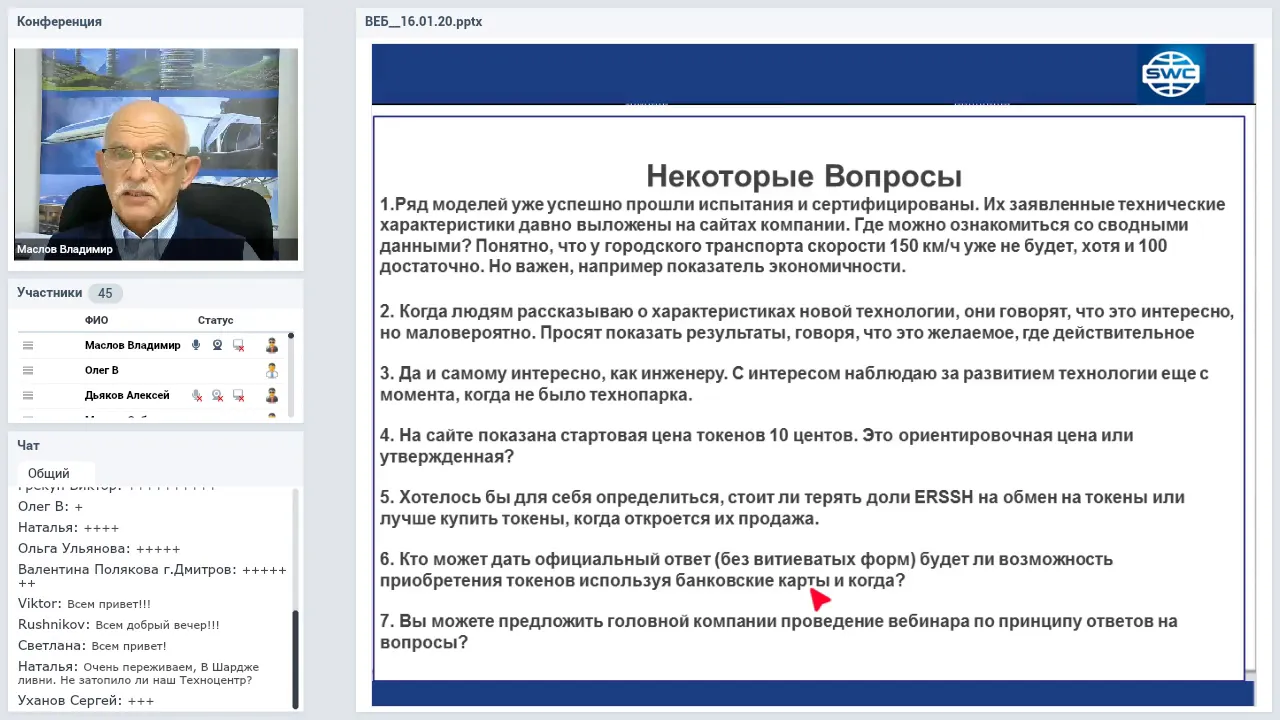Click the Конференция panel title
The image size is (1280, 720).
(x=59, y=22)
